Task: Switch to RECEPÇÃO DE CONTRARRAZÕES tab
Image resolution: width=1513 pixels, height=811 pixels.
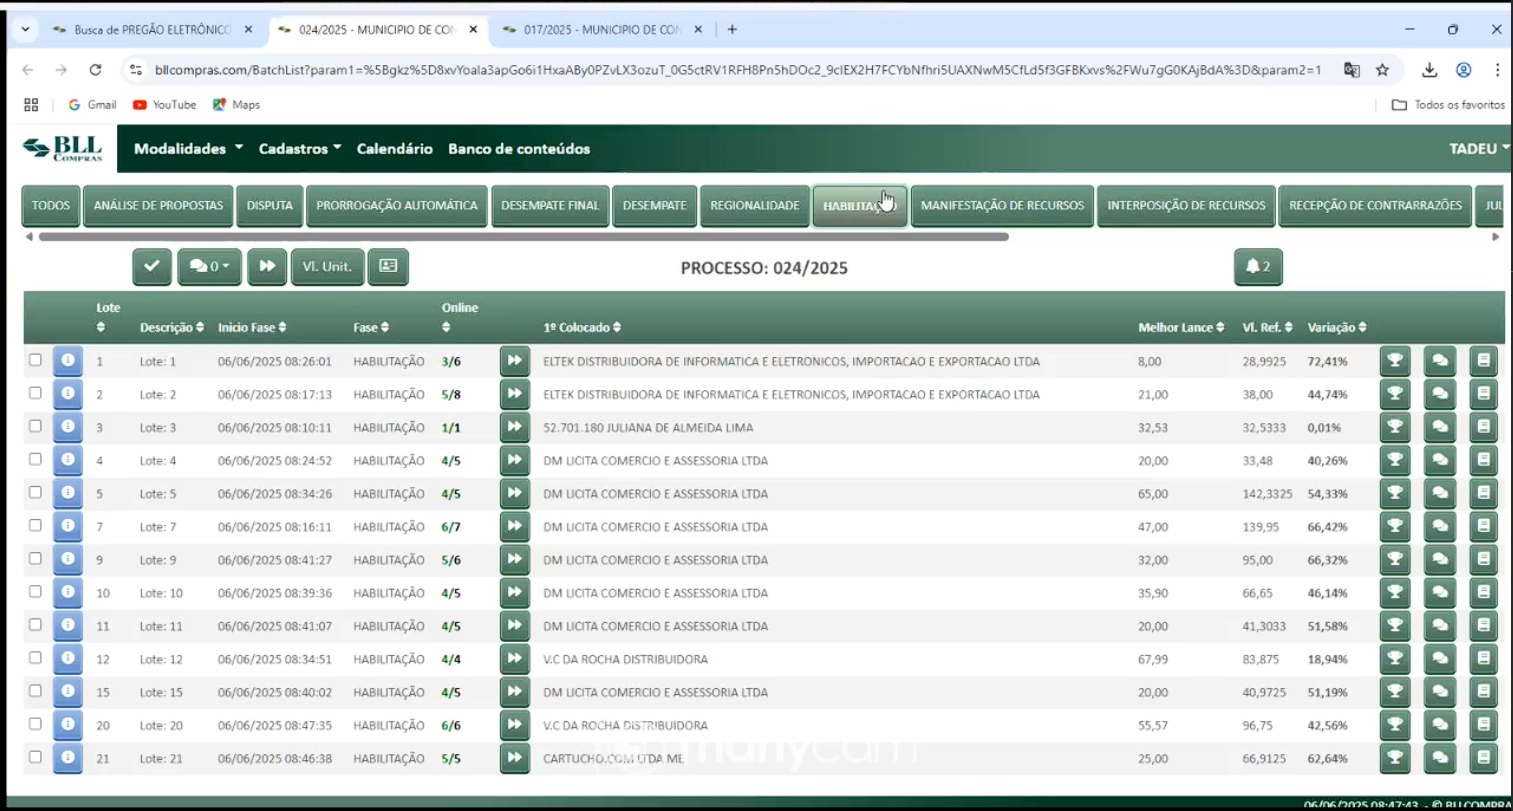Action: [1375, 206]
